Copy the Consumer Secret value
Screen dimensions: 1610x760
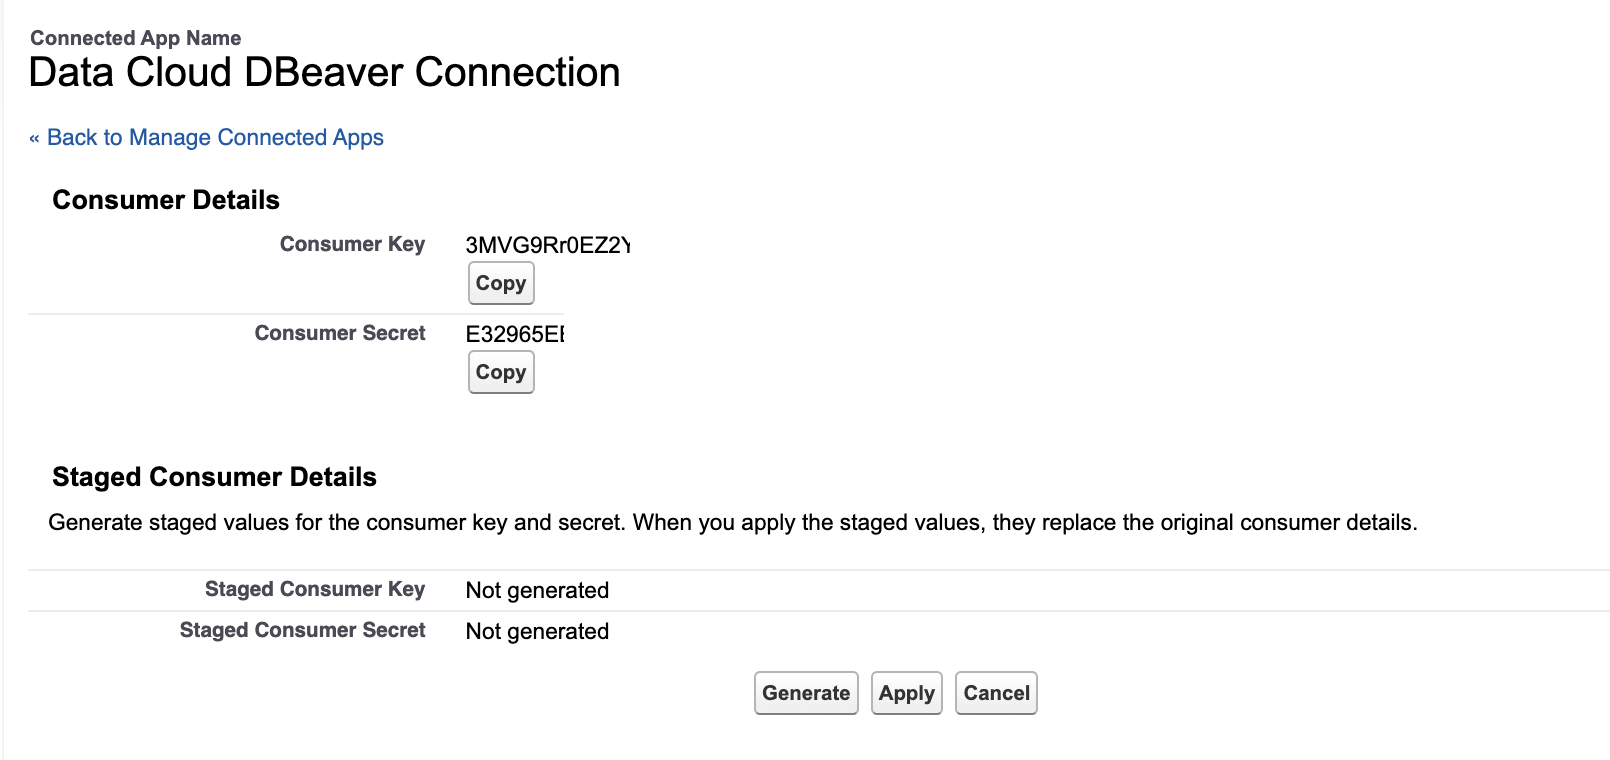(x=500, y=372)
